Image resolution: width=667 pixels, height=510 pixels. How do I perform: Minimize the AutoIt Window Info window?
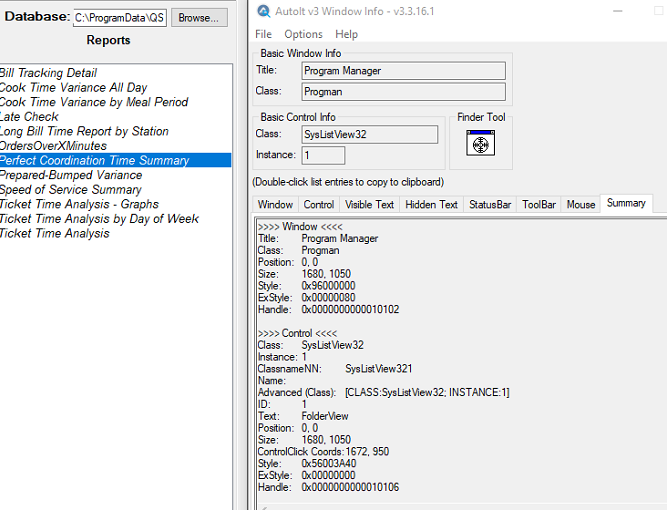[x=618, y=11]
